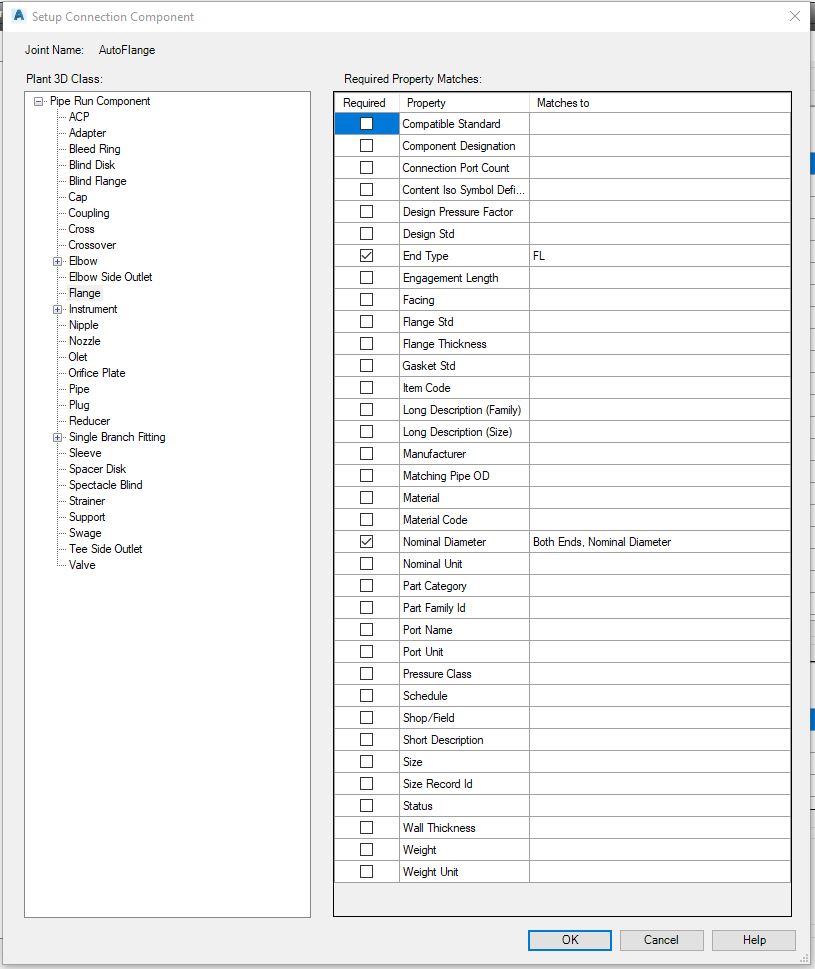Click the Property column header
815x969 pixels.
[464, 103]
